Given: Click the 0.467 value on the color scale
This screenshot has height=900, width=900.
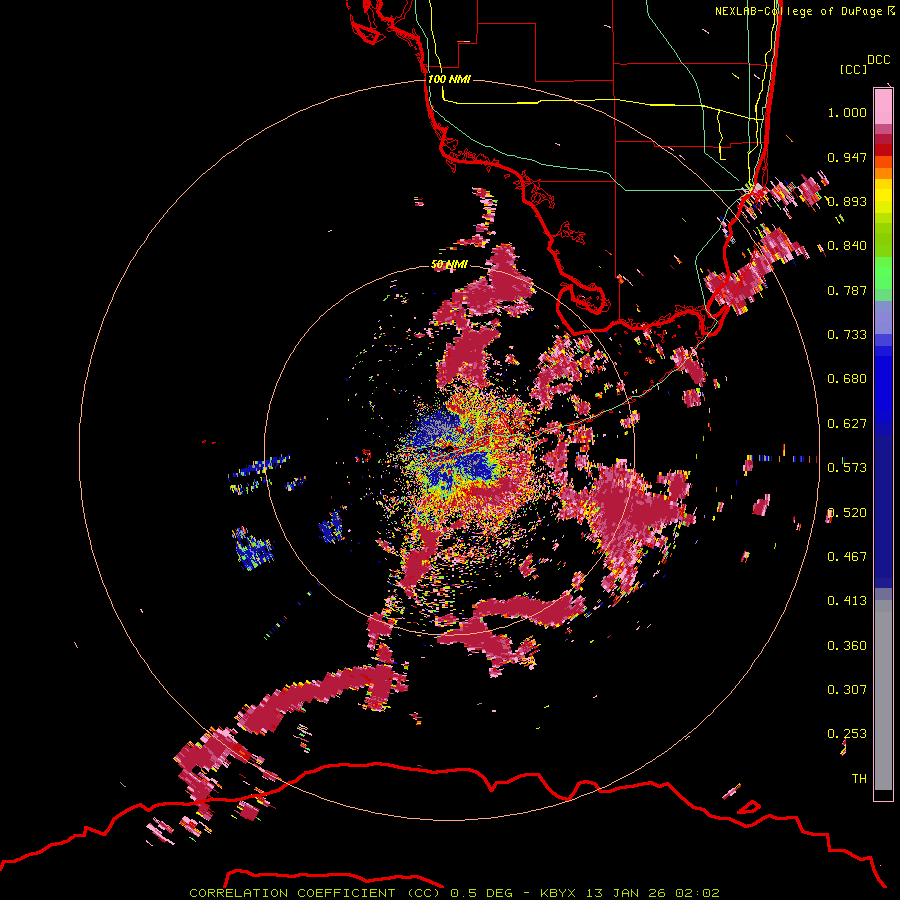Looking at the screenshot, I should (x=847, y=557).
